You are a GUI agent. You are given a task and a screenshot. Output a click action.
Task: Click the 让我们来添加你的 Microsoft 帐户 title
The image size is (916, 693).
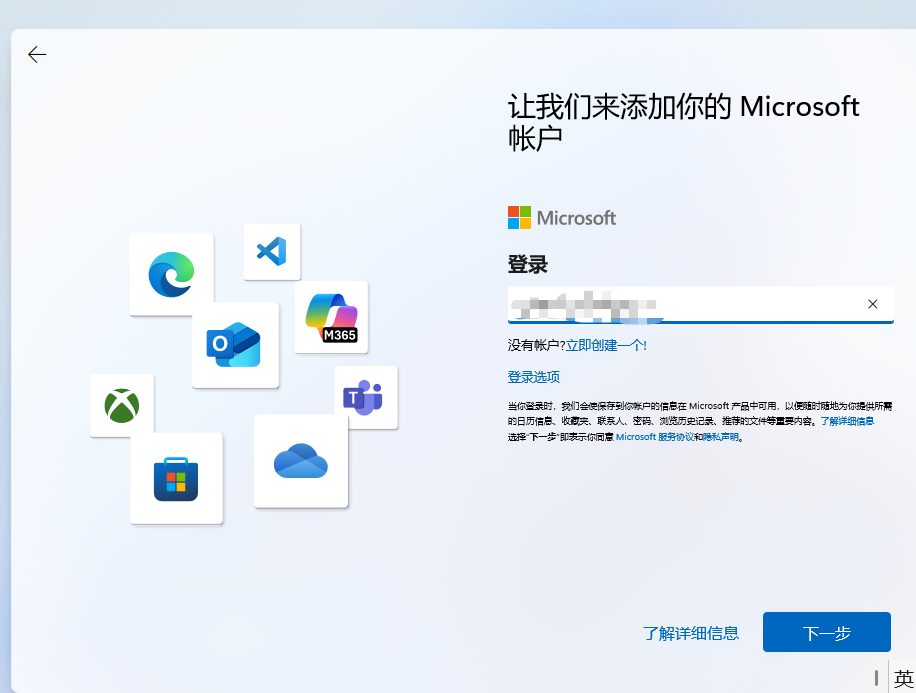tap(683, 122)
